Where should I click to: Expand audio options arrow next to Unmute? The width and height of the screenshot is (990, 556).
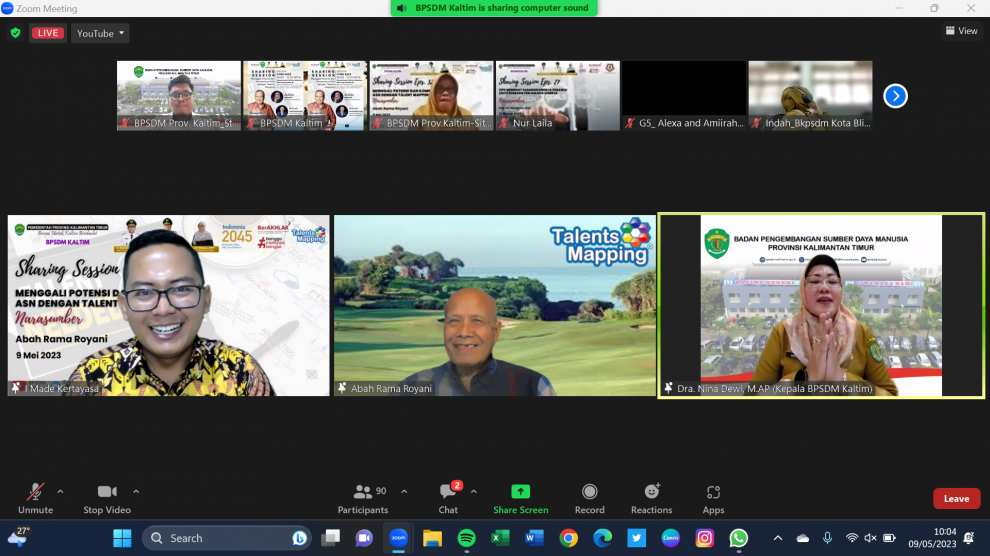click(x=60, y=491)
